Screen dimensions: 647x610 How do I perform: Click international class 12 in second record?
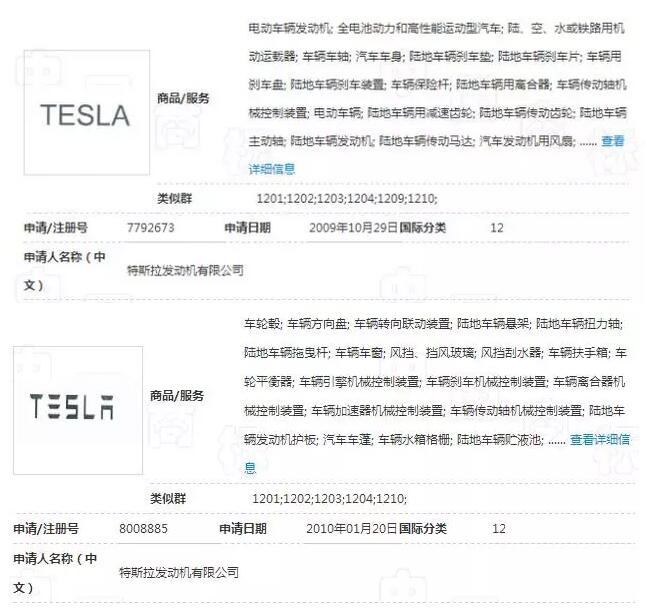(498, 529)
